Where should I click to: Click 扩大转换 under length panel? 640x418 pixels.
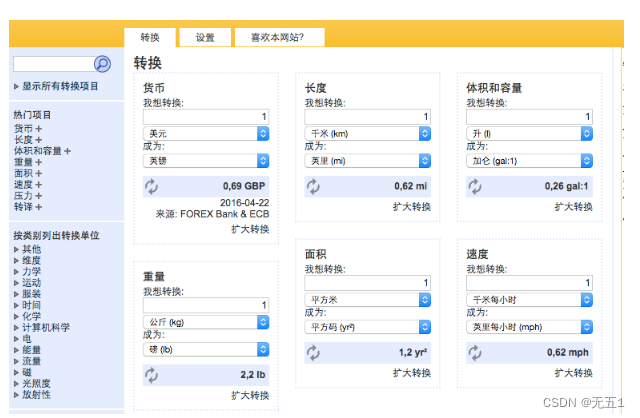click(412, 207)
